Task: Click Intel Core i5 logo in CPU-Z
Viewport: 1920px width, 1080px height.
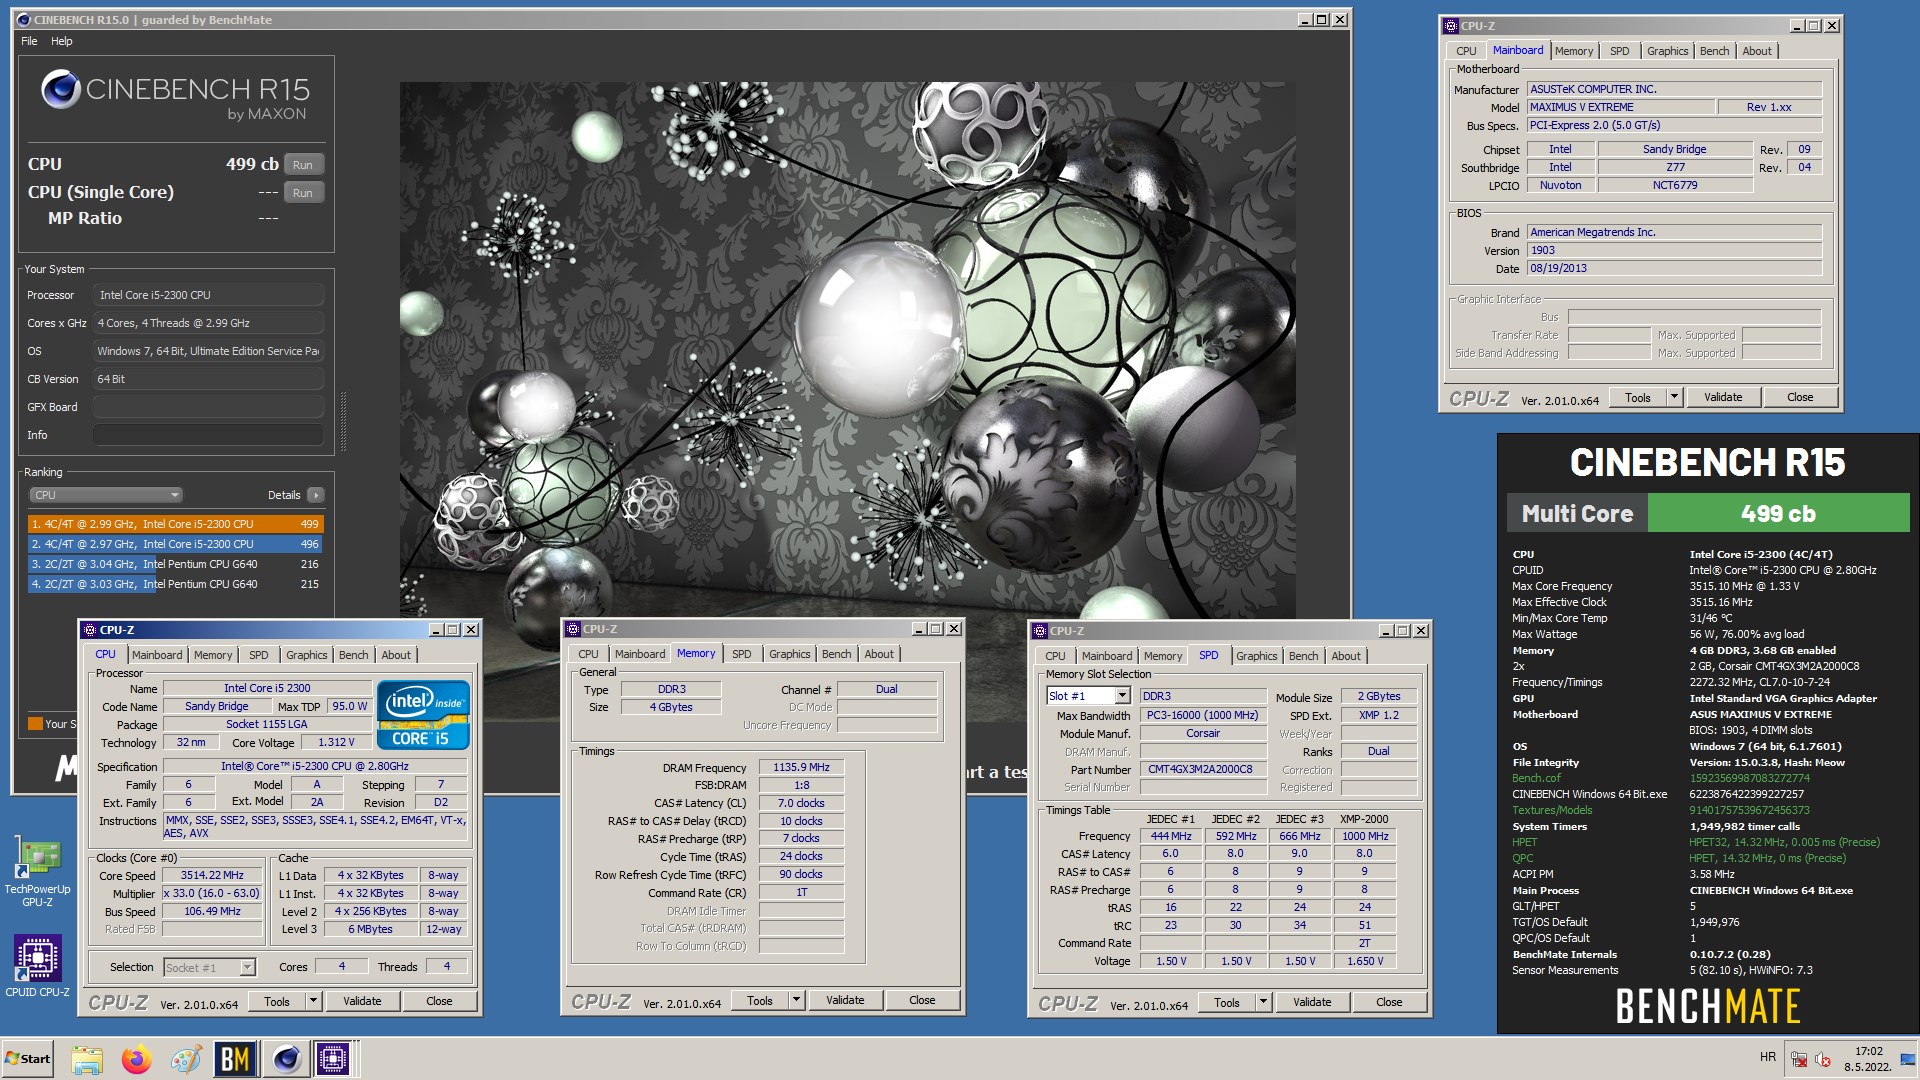Action: pos(423,715)
